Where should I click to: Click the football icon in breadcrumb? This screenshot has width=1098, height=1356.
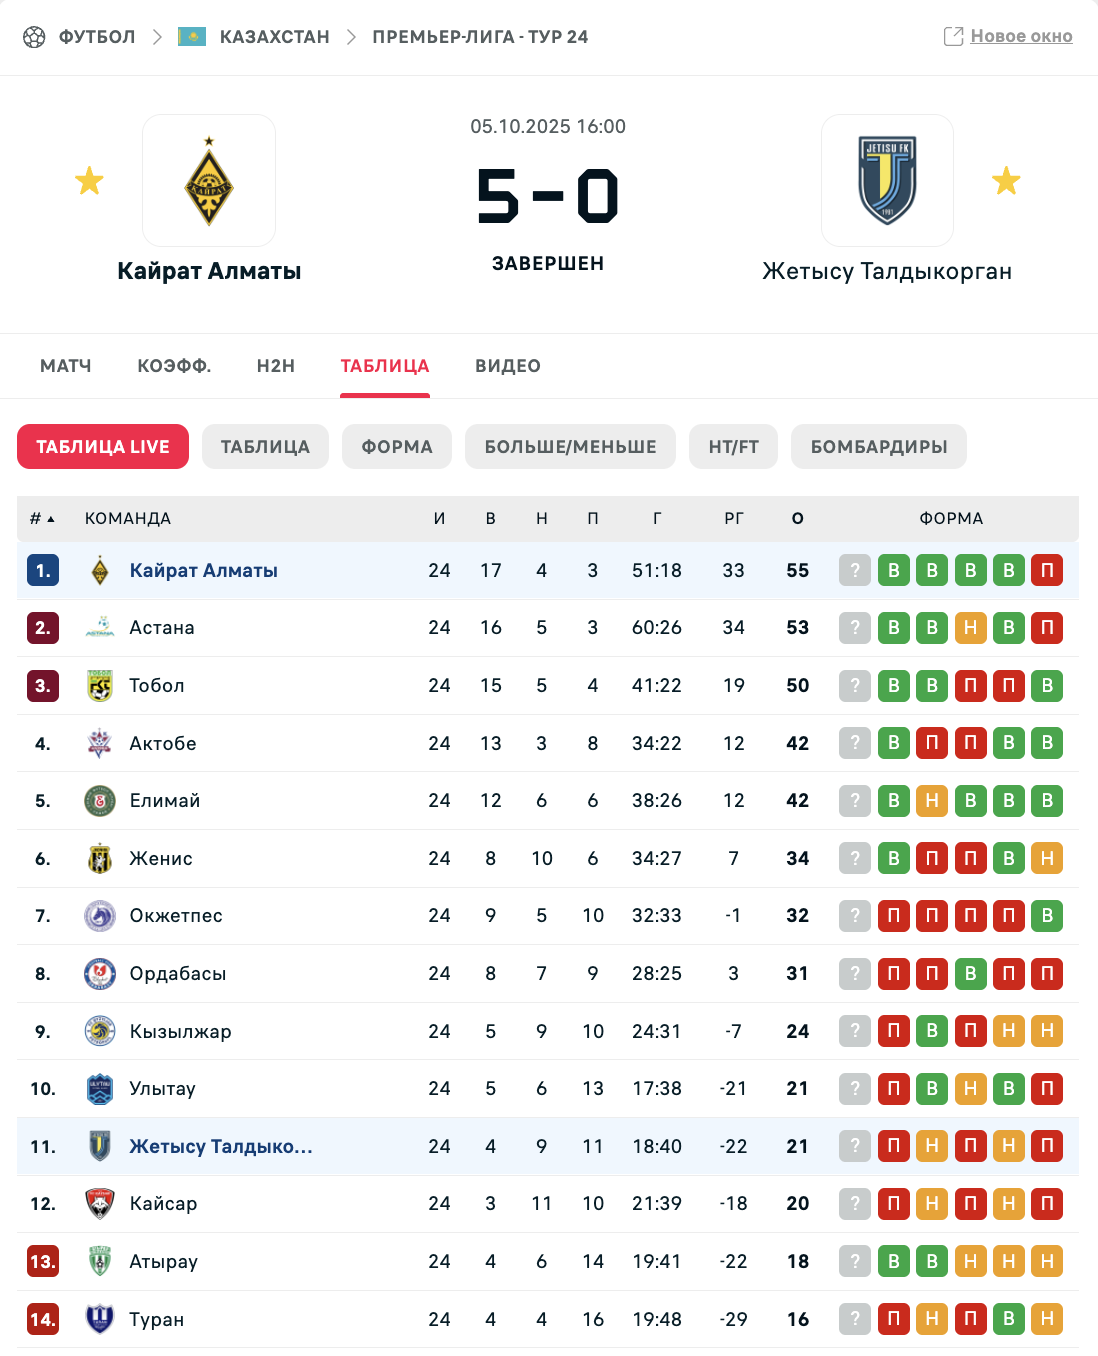point(34,37)
